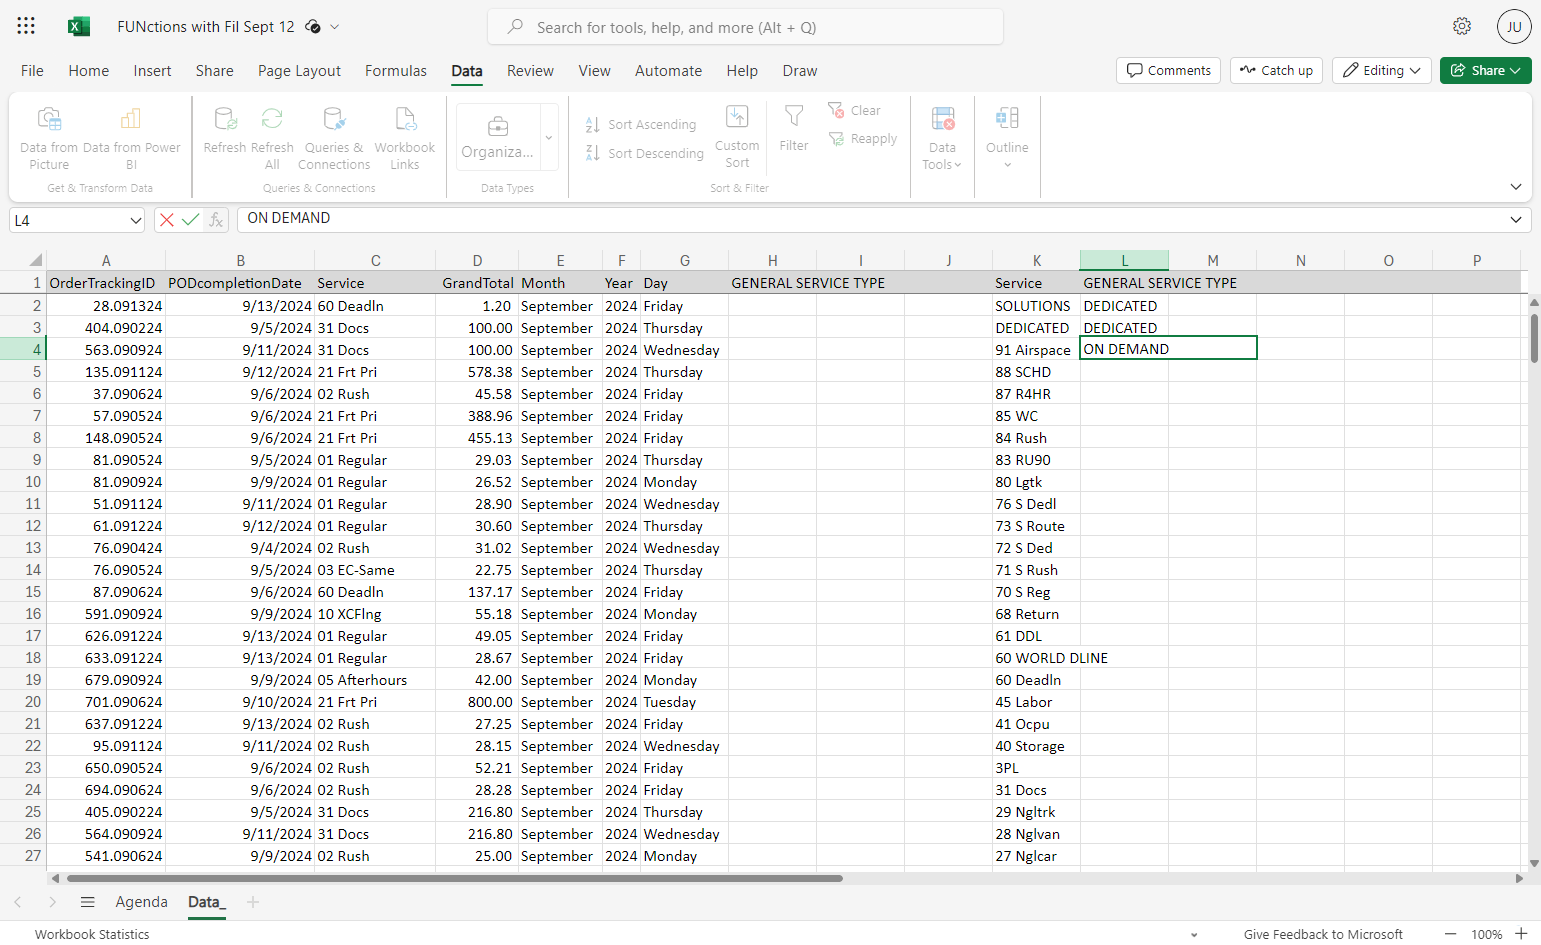This screenshot has width=1541, height=945.
Task: Click the Excel logo icon
Action: (x=79, y=27)
